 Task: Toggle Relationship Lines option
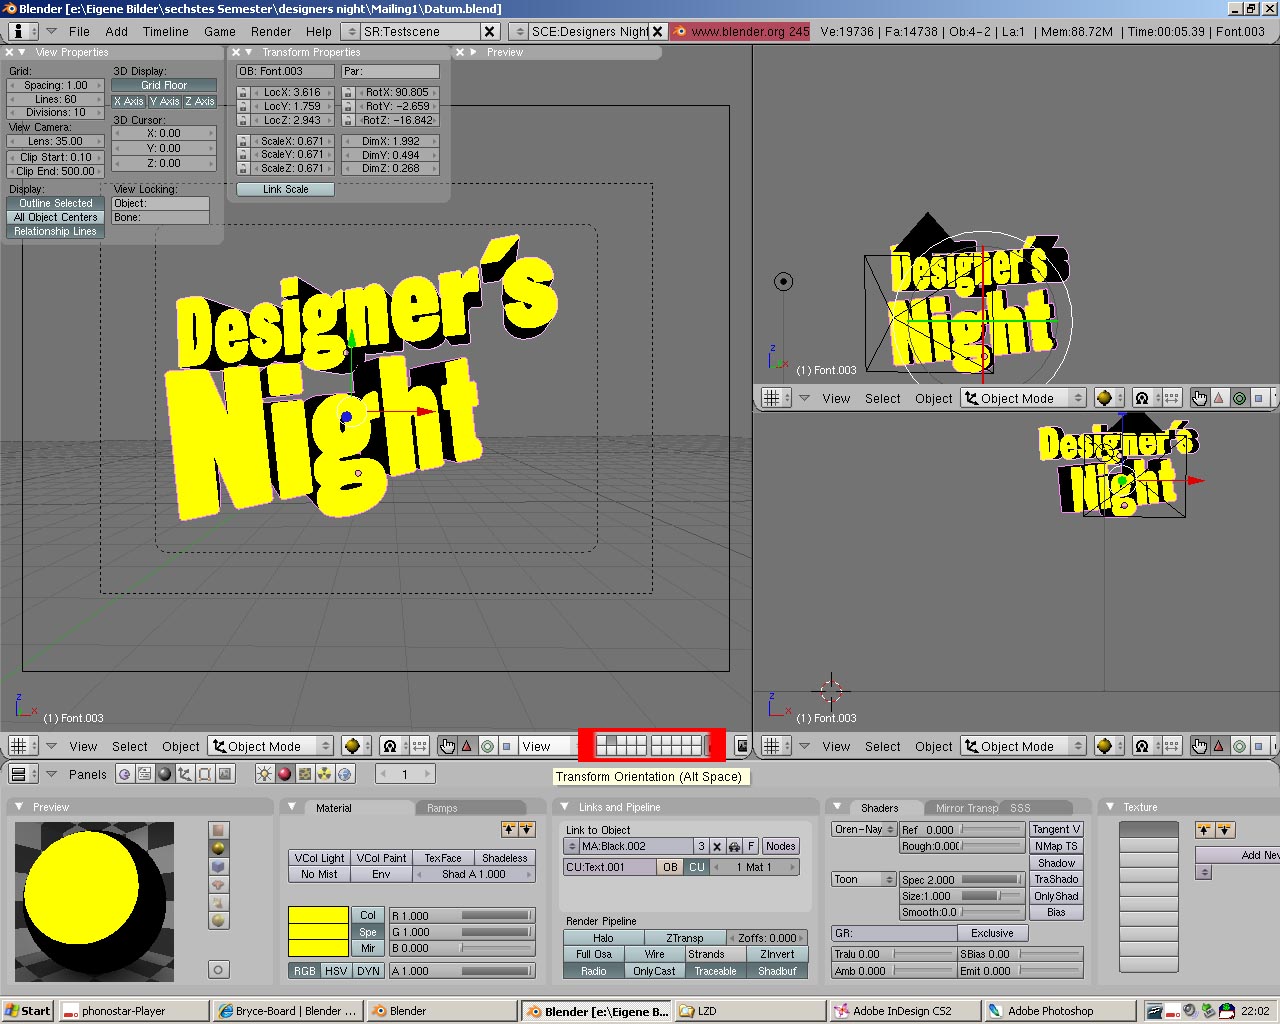(x=56, y=231)
